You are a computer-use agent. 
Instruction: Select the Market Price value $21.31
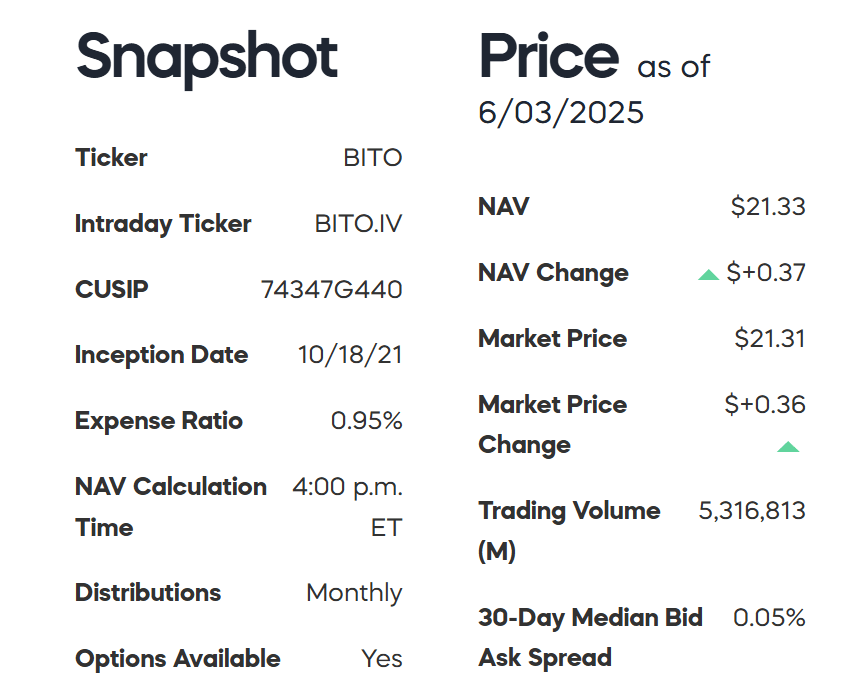(770, 339)
